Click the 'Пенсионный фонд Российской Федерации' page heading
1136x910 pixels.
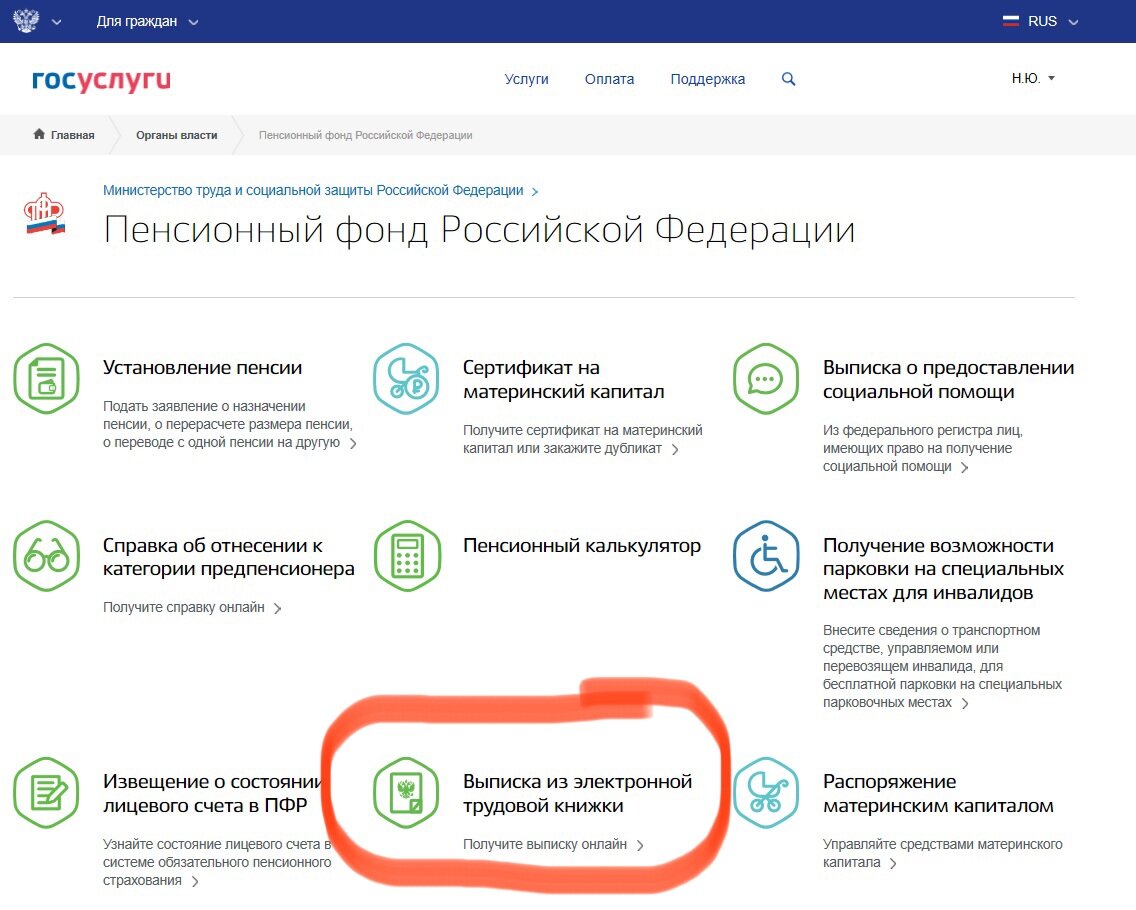[479, 230]
